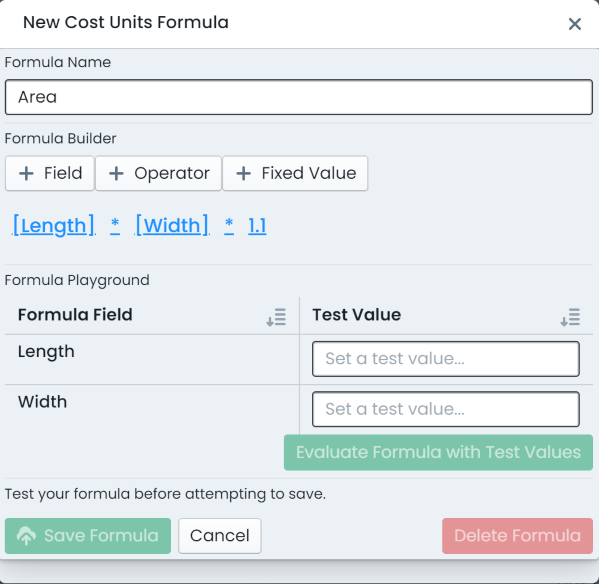Select the multiplication operator after Width

coord(229,225)
